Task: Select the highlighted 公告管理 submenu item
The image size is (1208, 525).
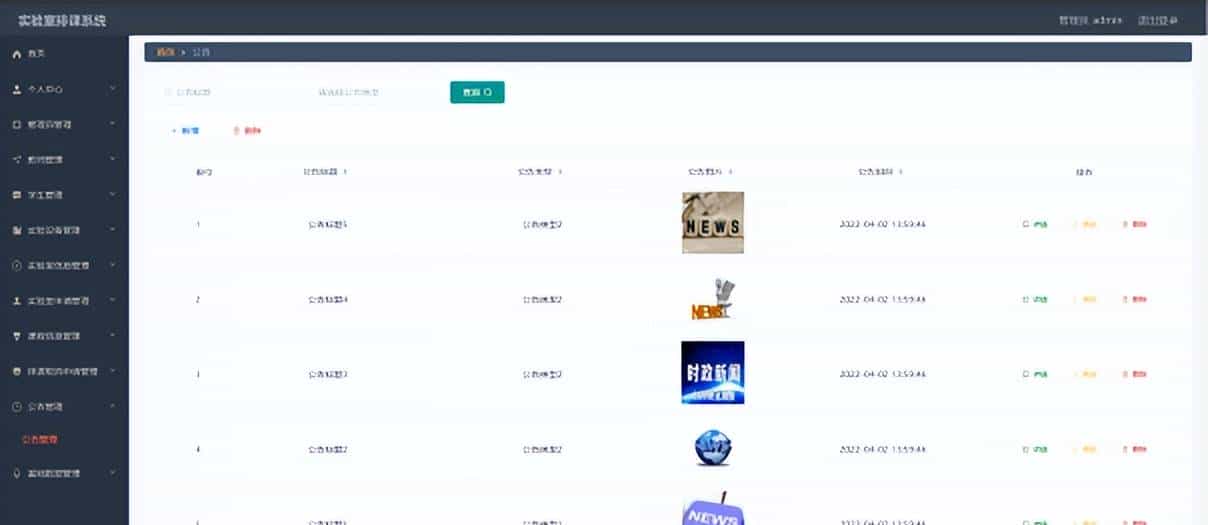Action: (40, 439)
